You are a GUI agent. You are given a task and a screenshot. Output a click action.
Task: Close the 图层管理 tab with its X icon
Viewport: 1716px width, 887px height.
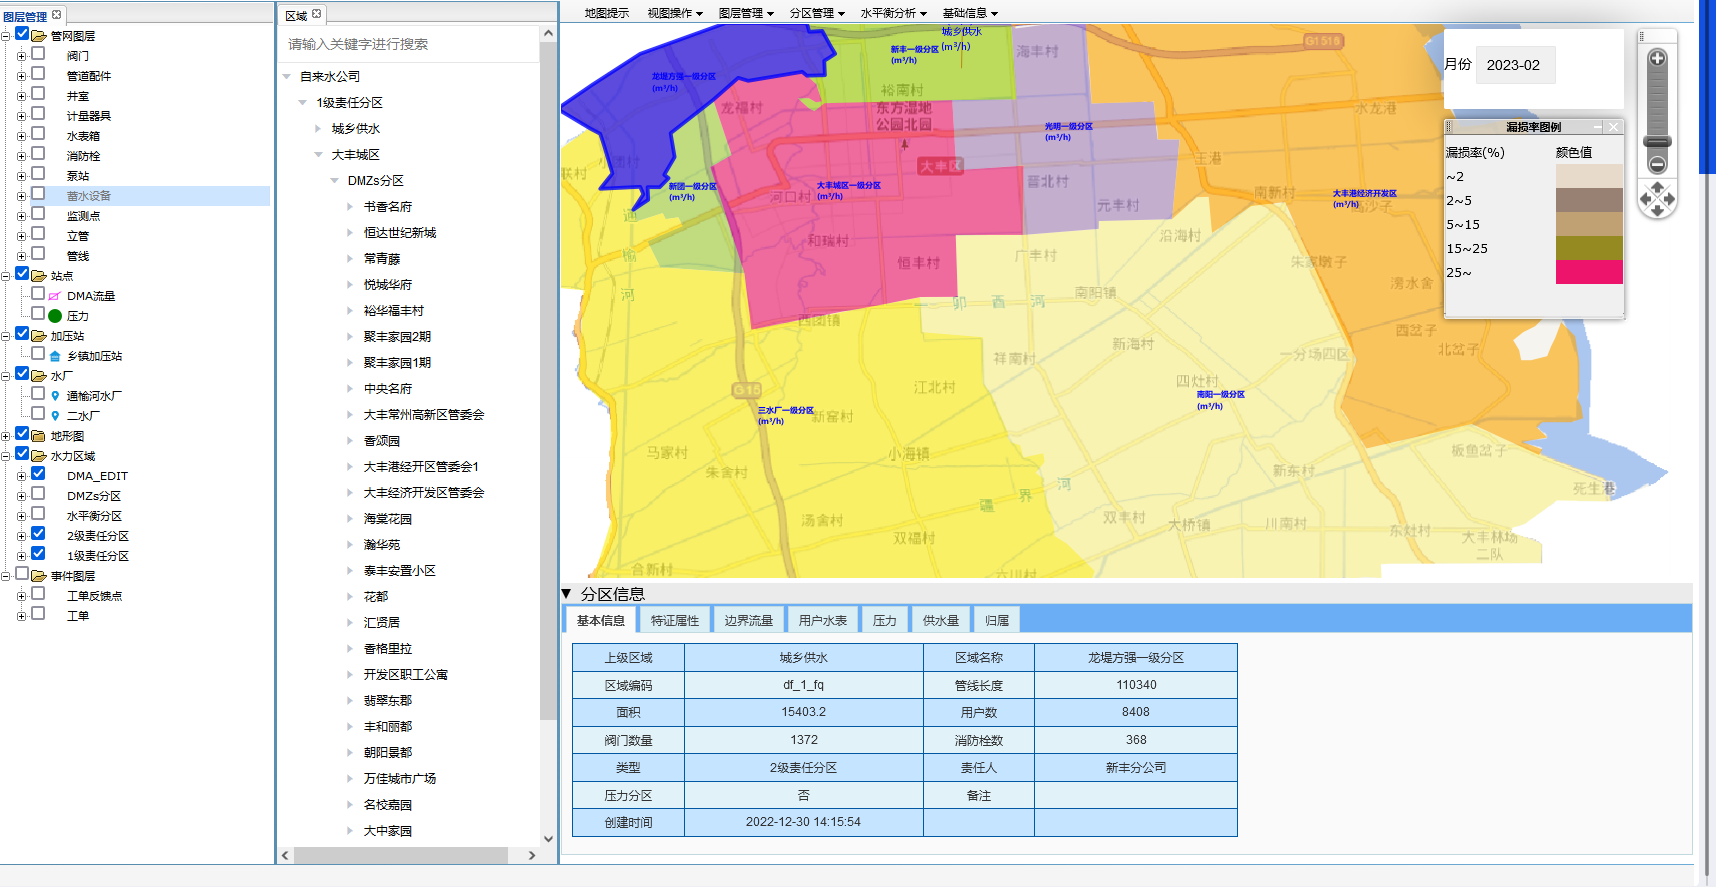pos(56,15)
